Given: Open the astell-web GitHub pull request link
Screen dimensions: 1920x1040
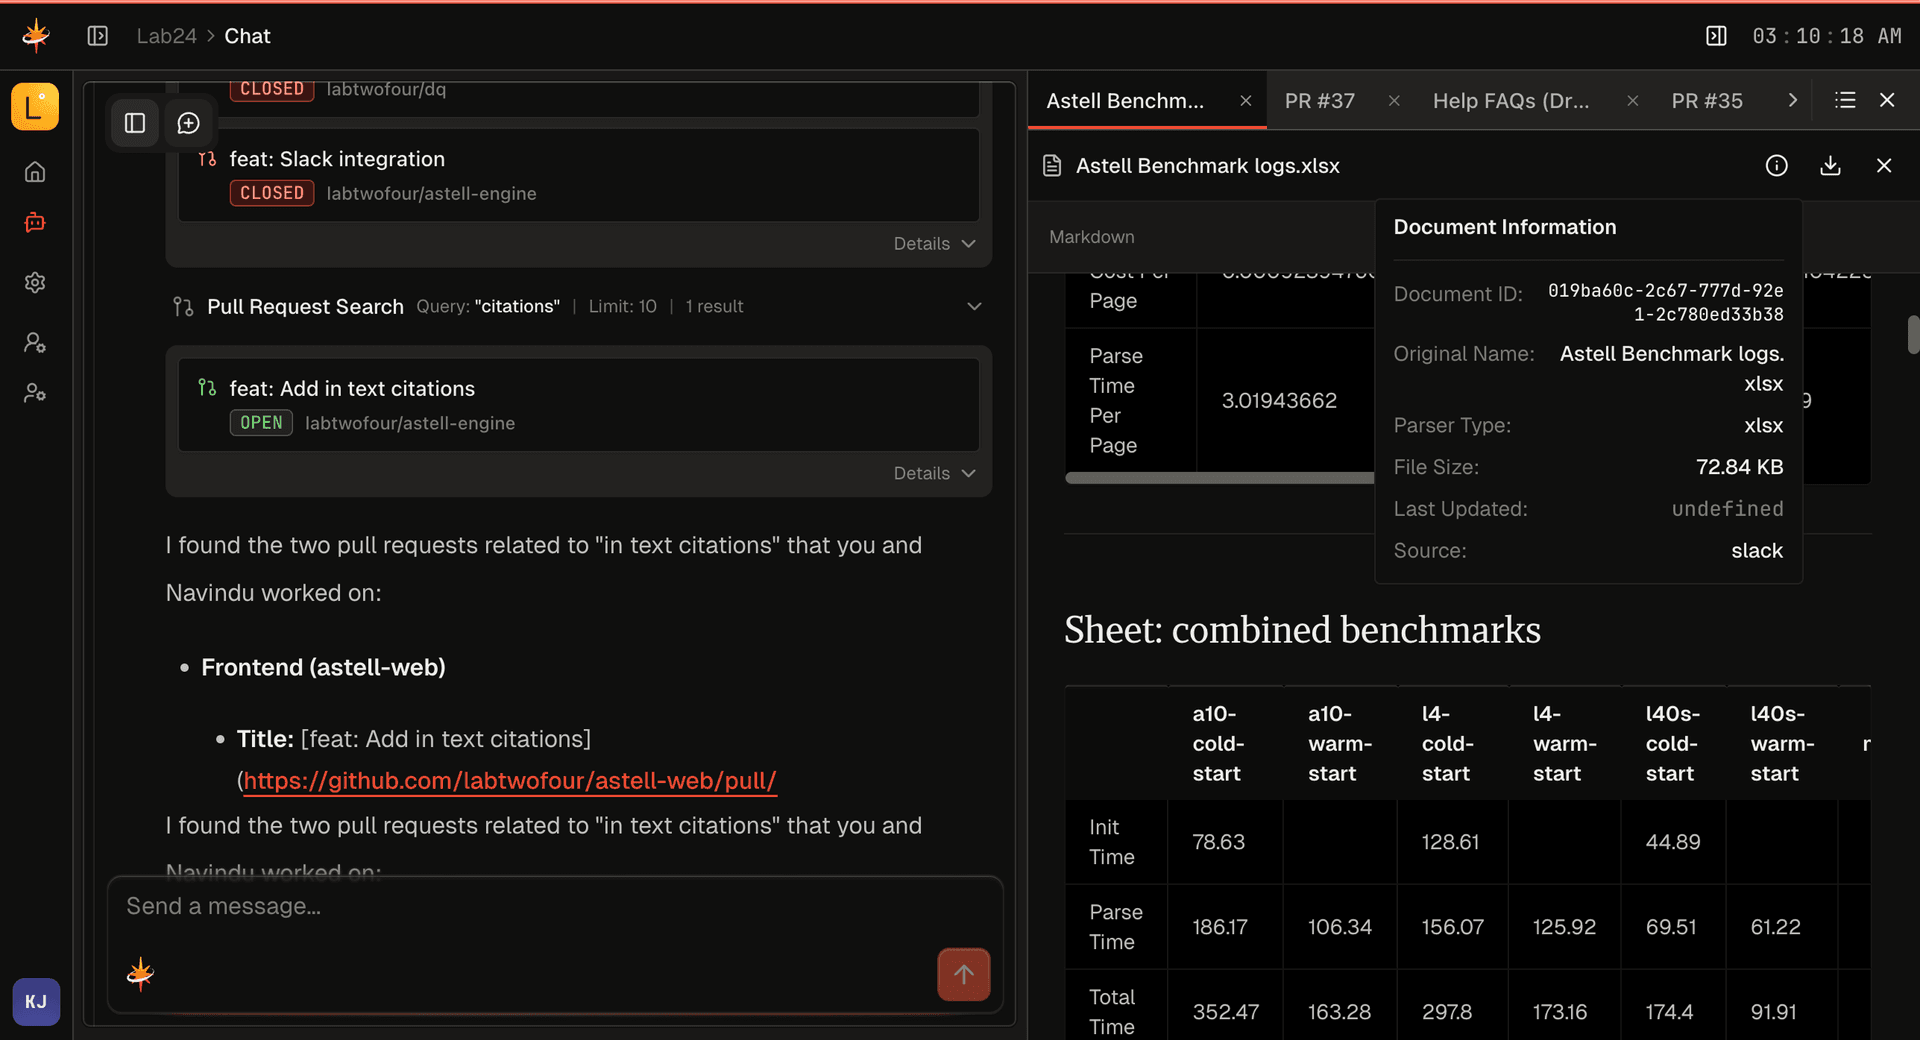Looking at the screenshot, I should pos(509,781).
